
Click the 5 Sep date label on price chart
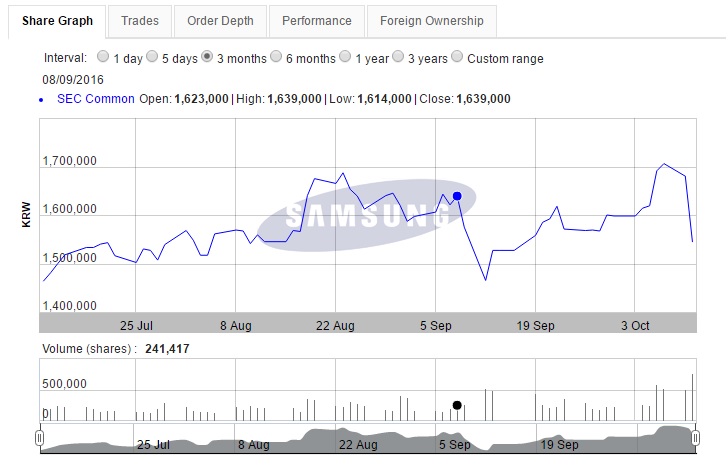pos(436,325)
